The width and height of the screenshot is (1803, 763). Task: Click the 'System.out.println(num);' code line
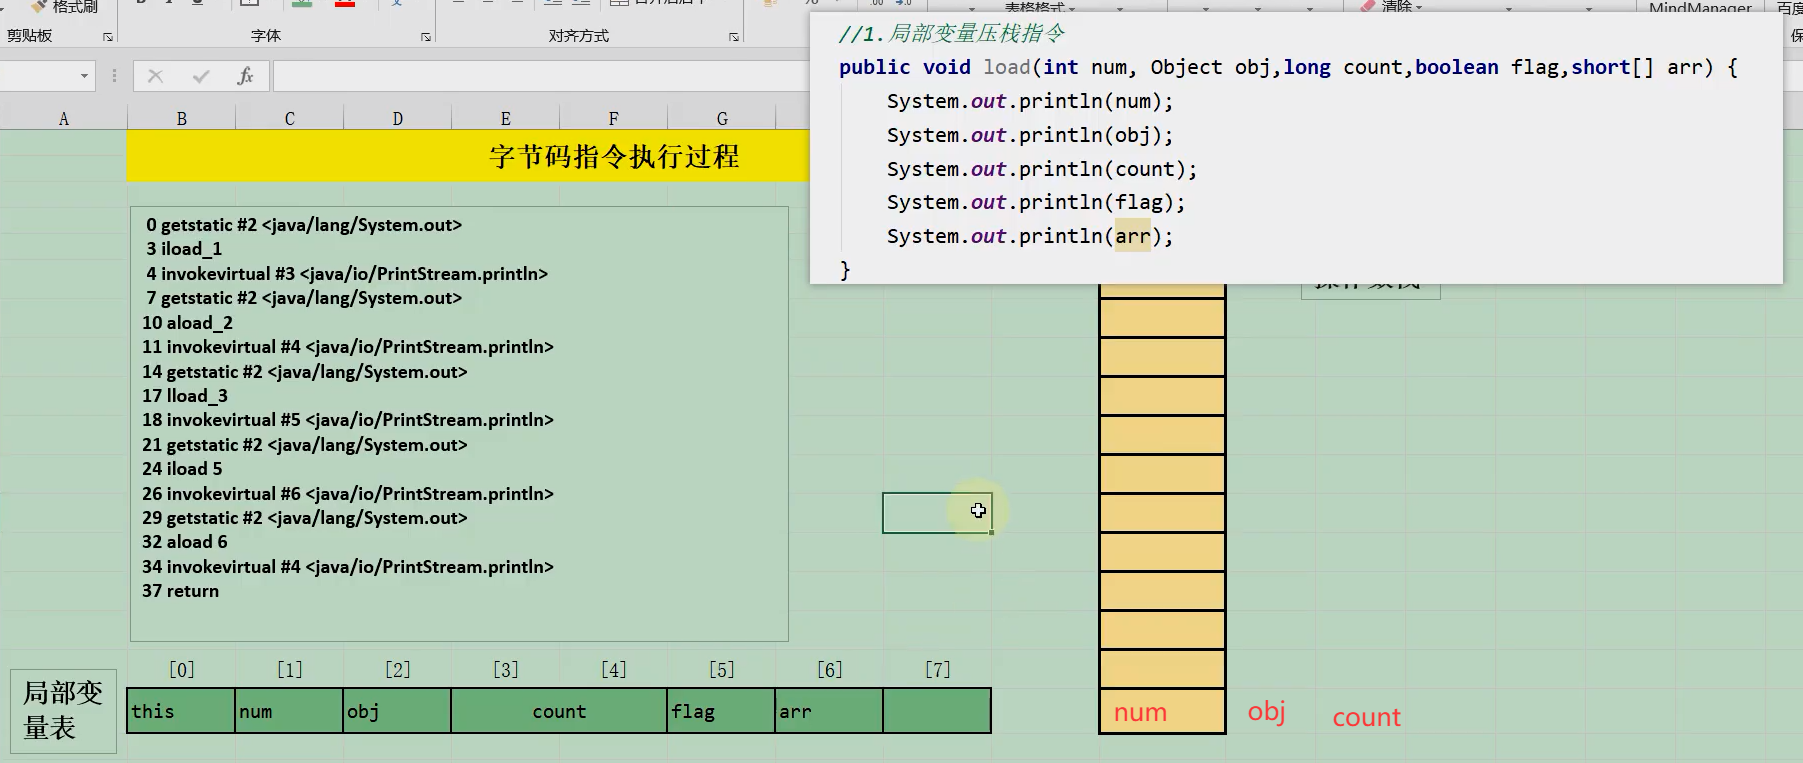coord(1030,101)
